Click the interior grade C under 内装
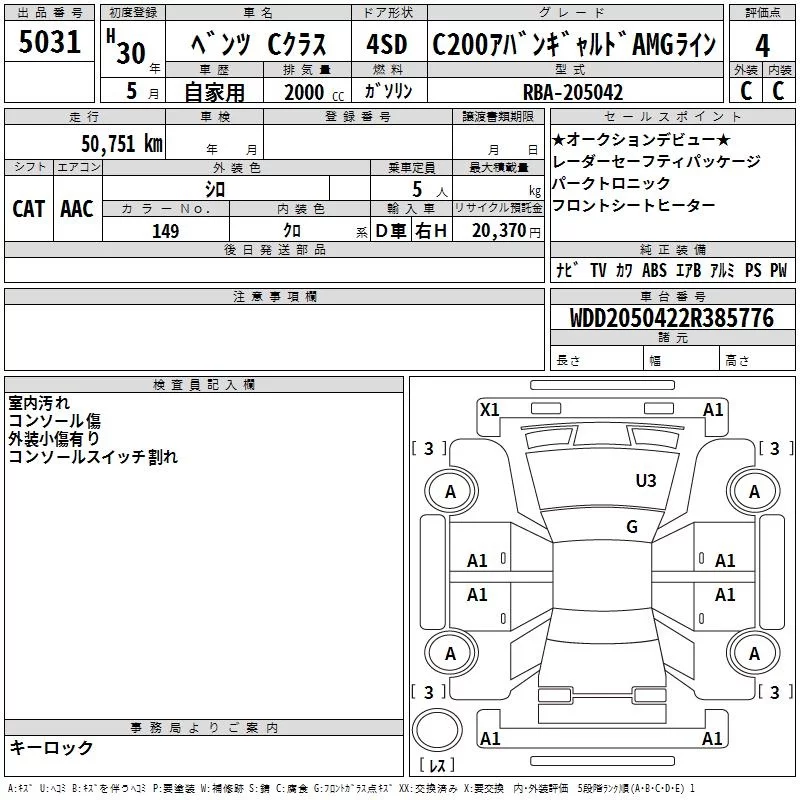This screenshot has width=800, height=800. point(778,91)
